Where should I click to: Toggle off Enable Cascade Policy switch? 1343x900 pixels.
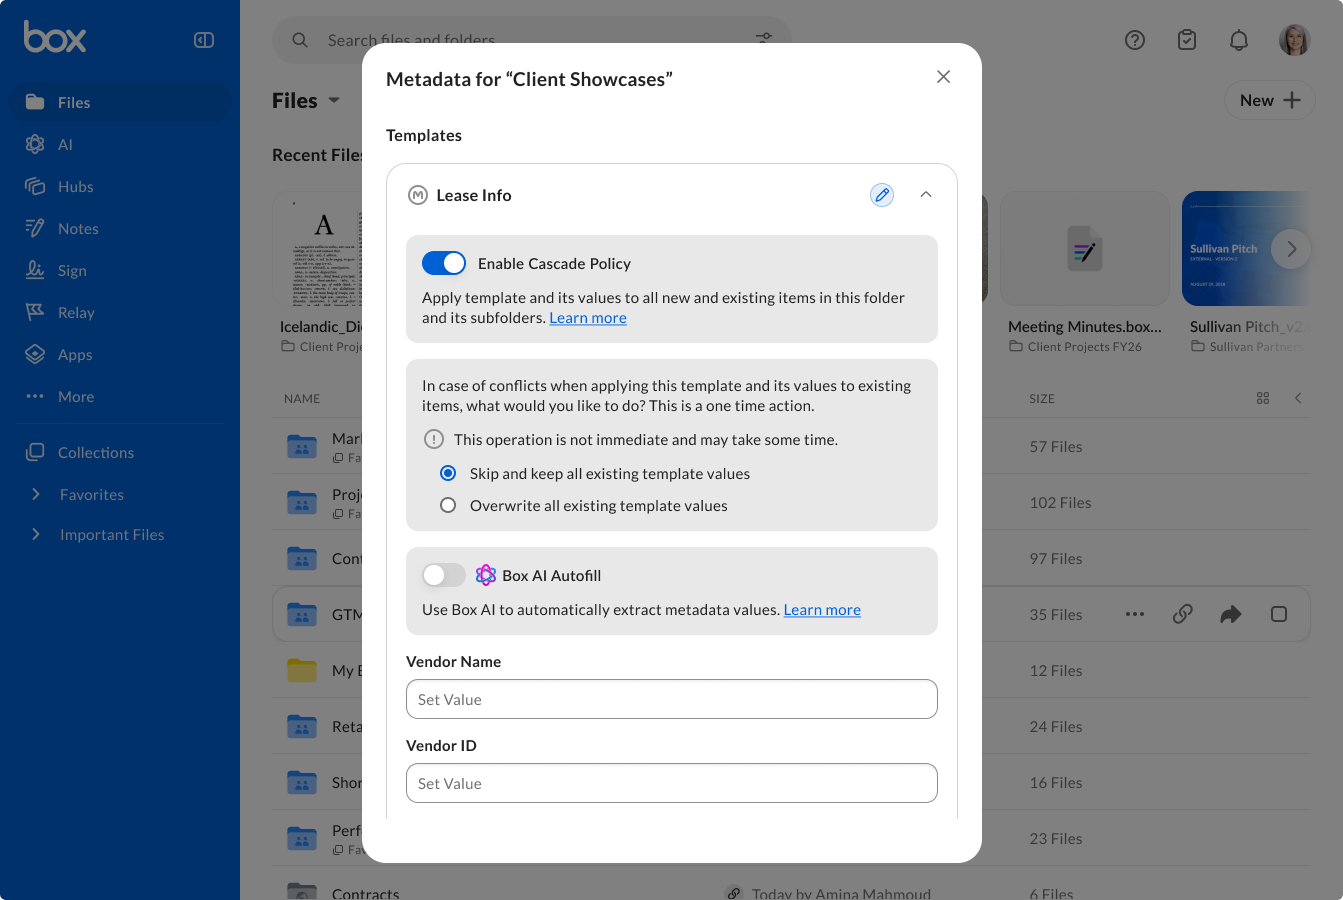(x=444, y=263)
